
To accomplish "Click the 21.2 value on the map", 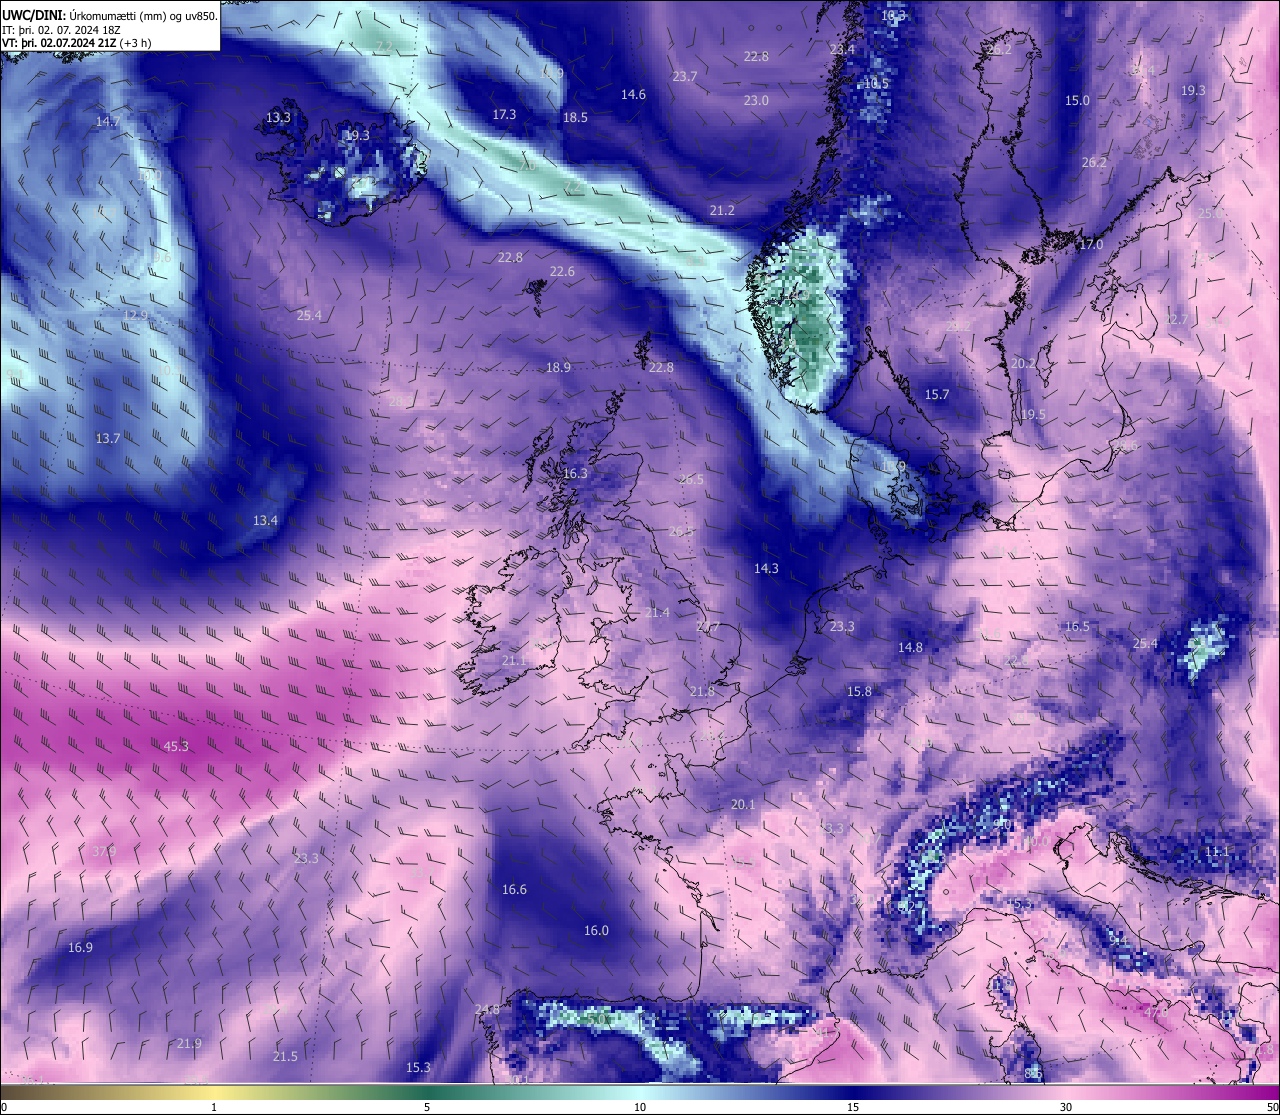I will coord(722,210).
